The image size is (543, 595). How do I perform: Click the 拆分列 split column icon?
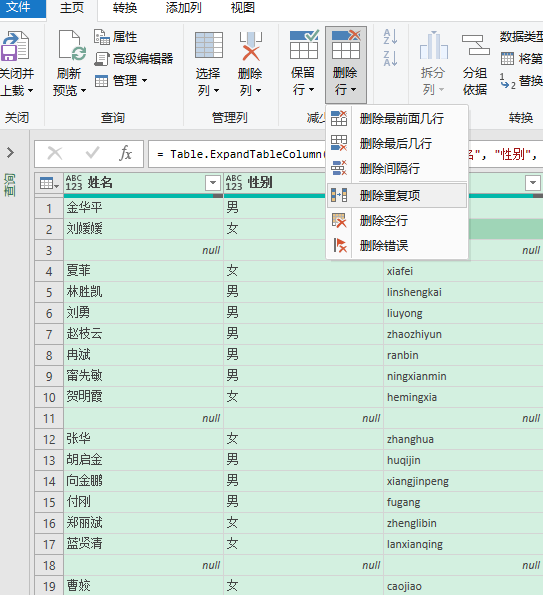tap(433, 46)
